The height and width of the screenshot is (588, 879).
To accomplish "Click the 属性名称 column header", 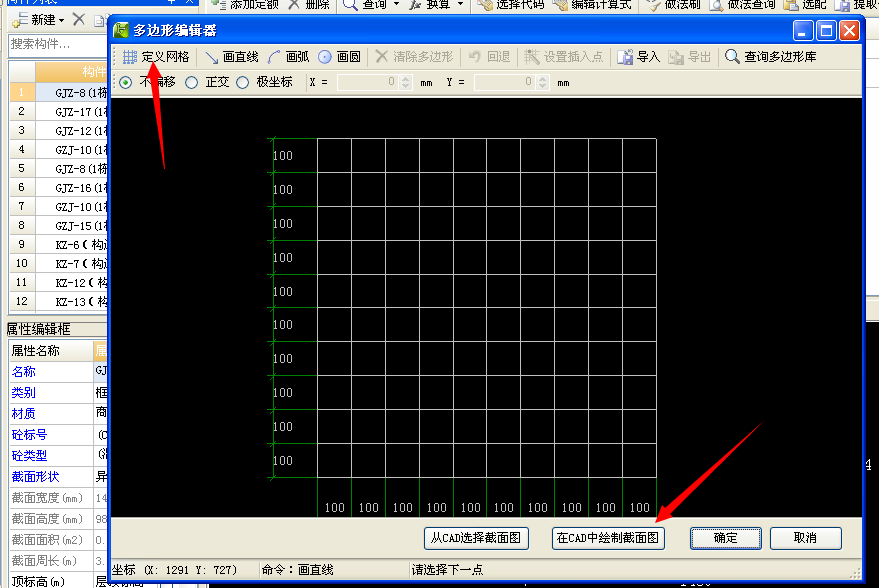I will click(50, 351).
